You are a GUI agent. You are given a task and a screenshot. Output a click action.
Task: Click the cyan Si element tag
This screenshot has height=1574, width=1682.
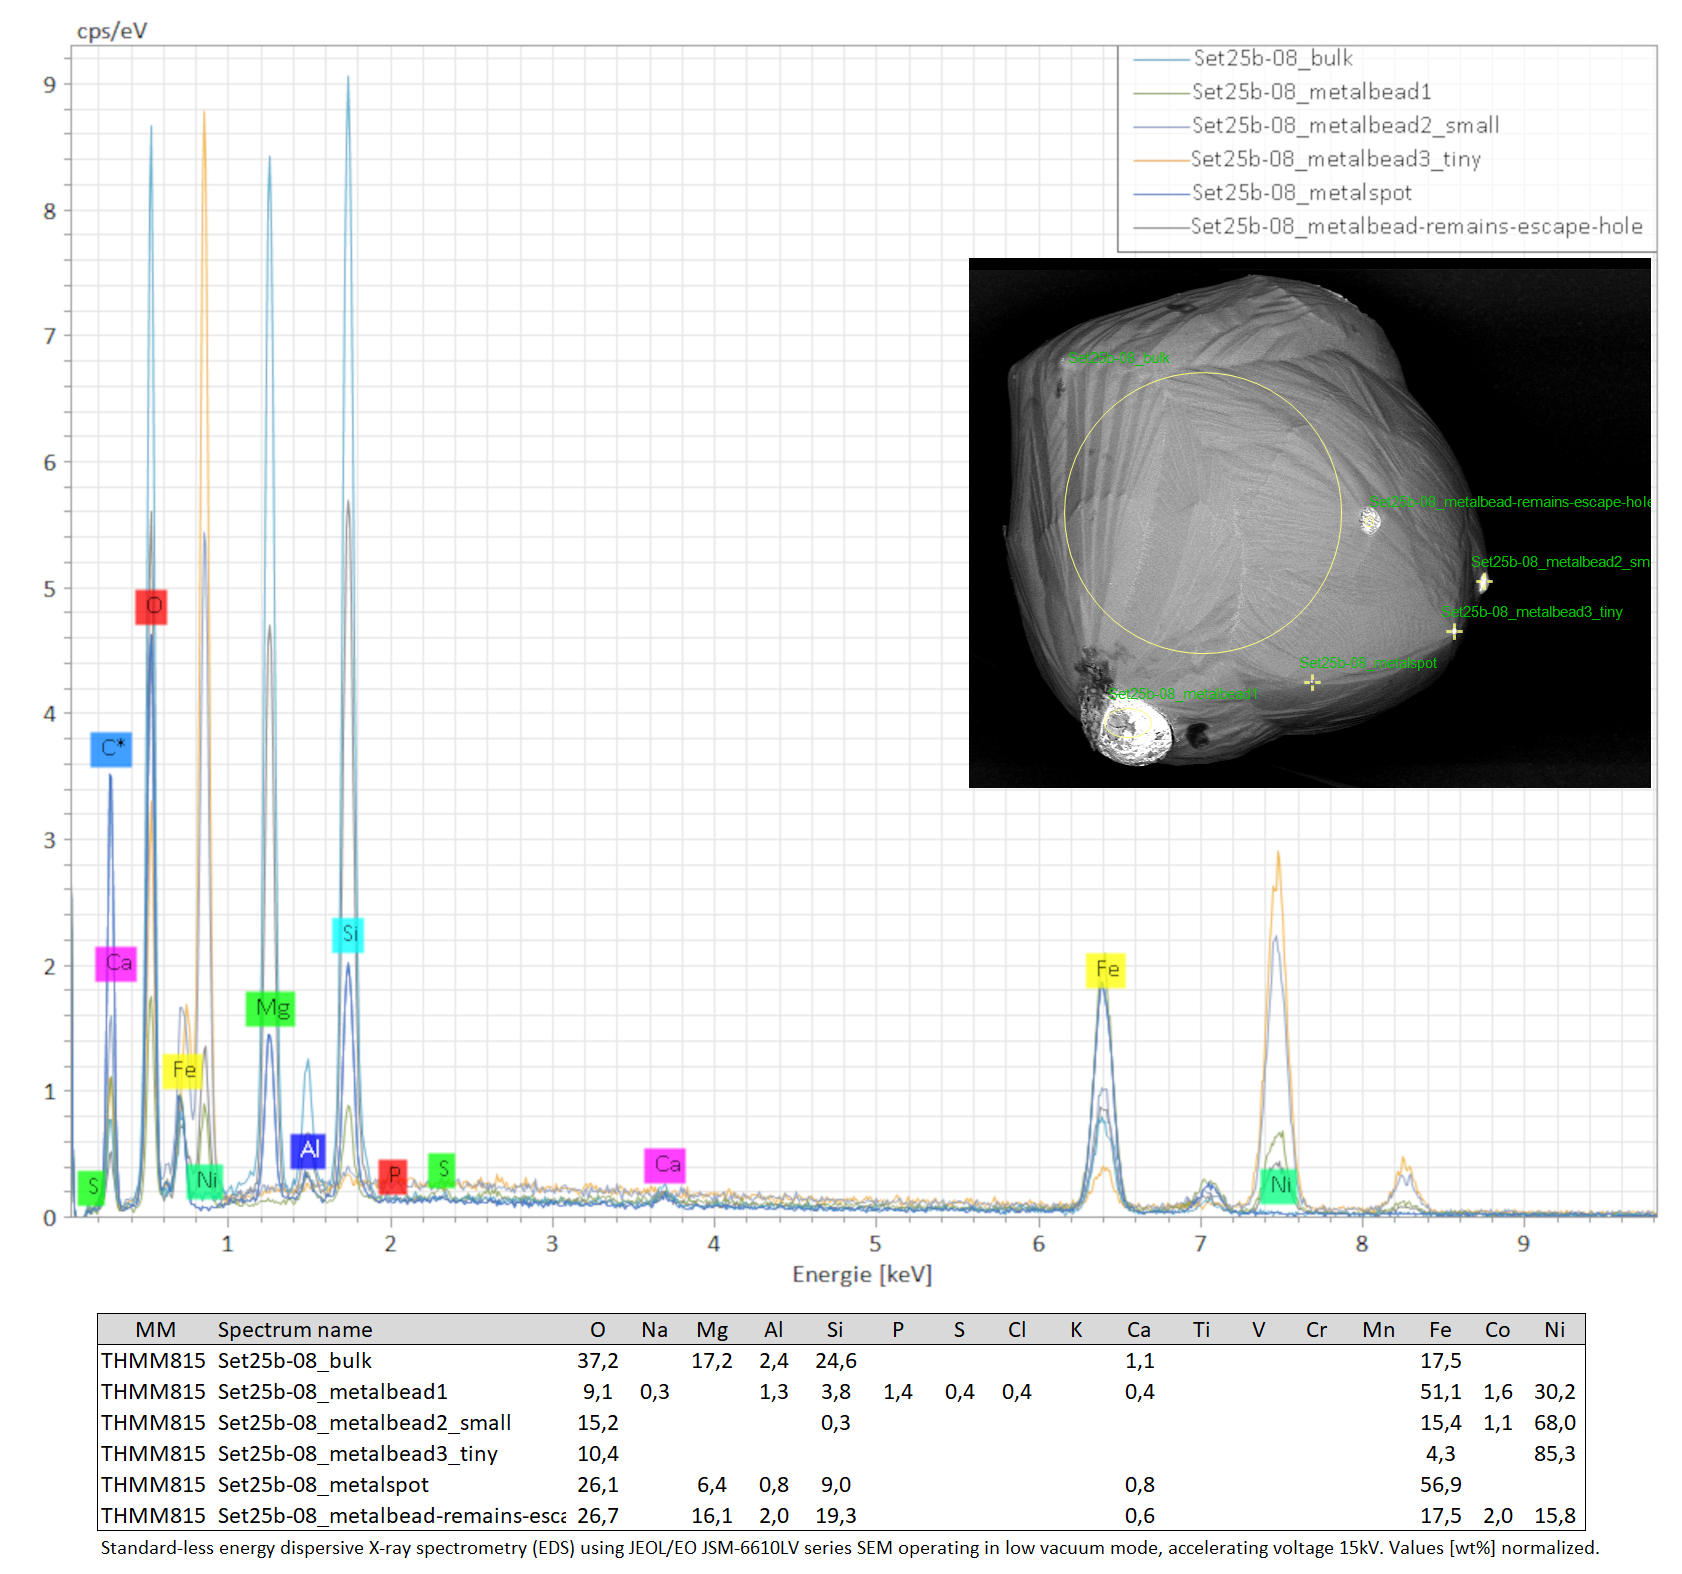pos(348,934)
